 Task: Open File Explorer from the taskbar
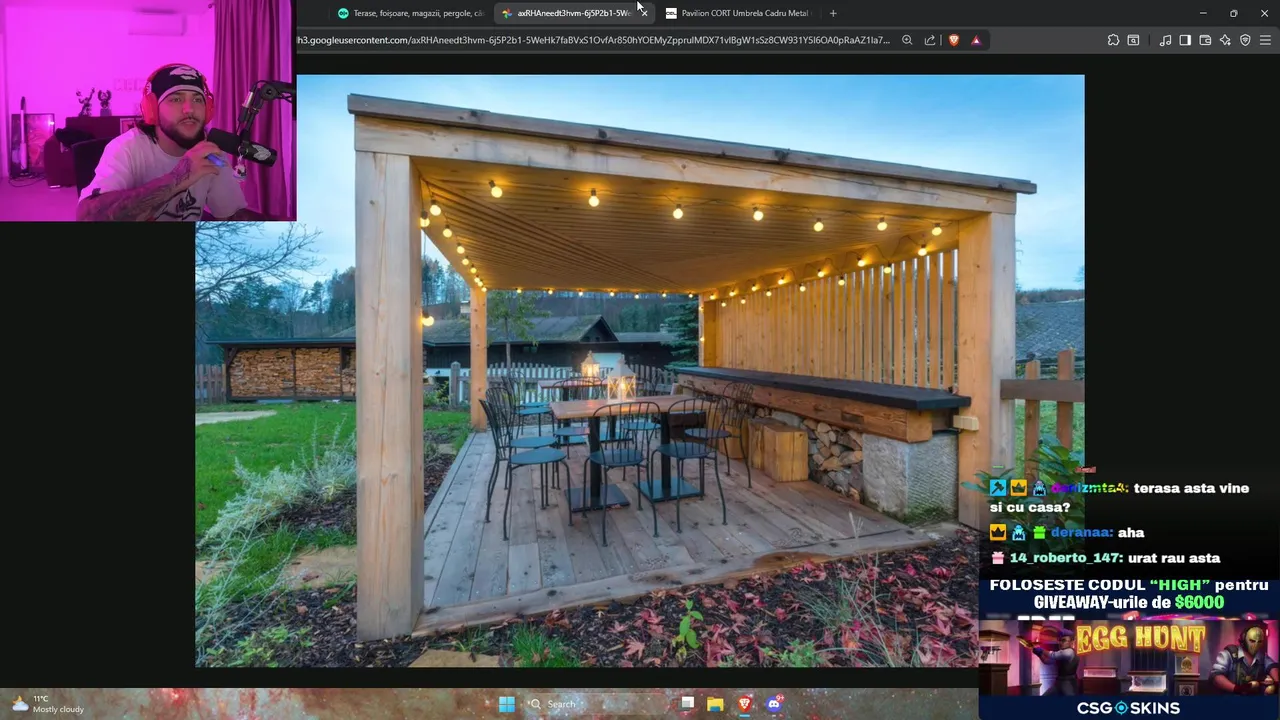click(715, 704)
